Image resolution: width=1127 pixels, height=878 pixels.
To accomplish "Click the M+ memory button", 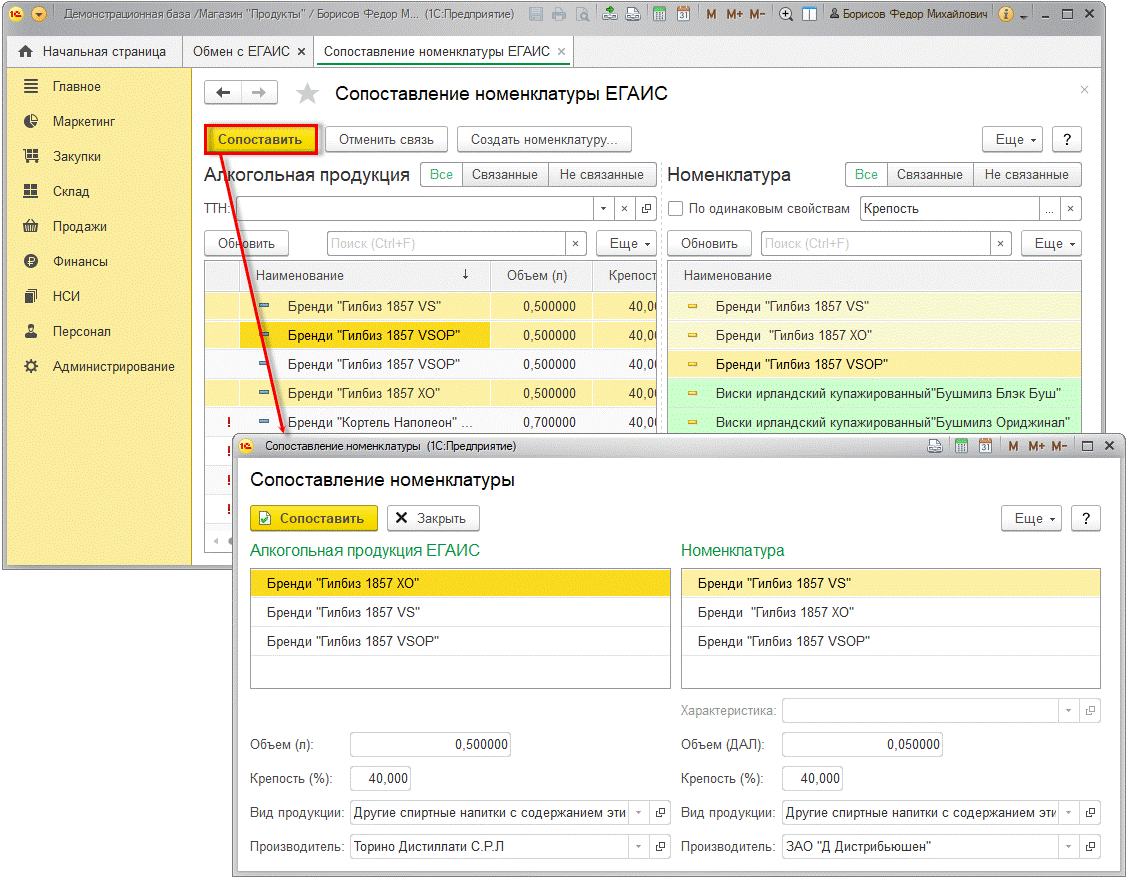I will (735, 15).
